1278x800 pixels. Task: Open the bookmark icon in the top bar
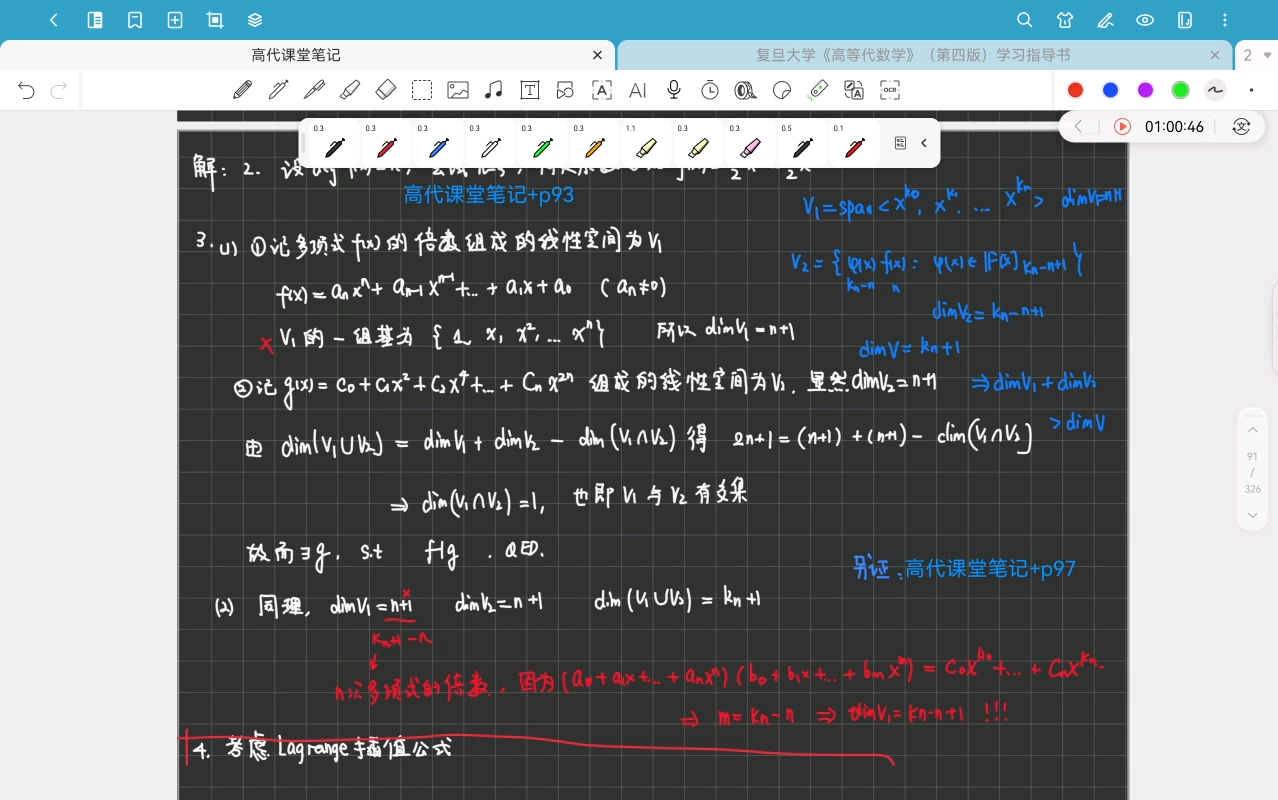click(x=135, y=20)
